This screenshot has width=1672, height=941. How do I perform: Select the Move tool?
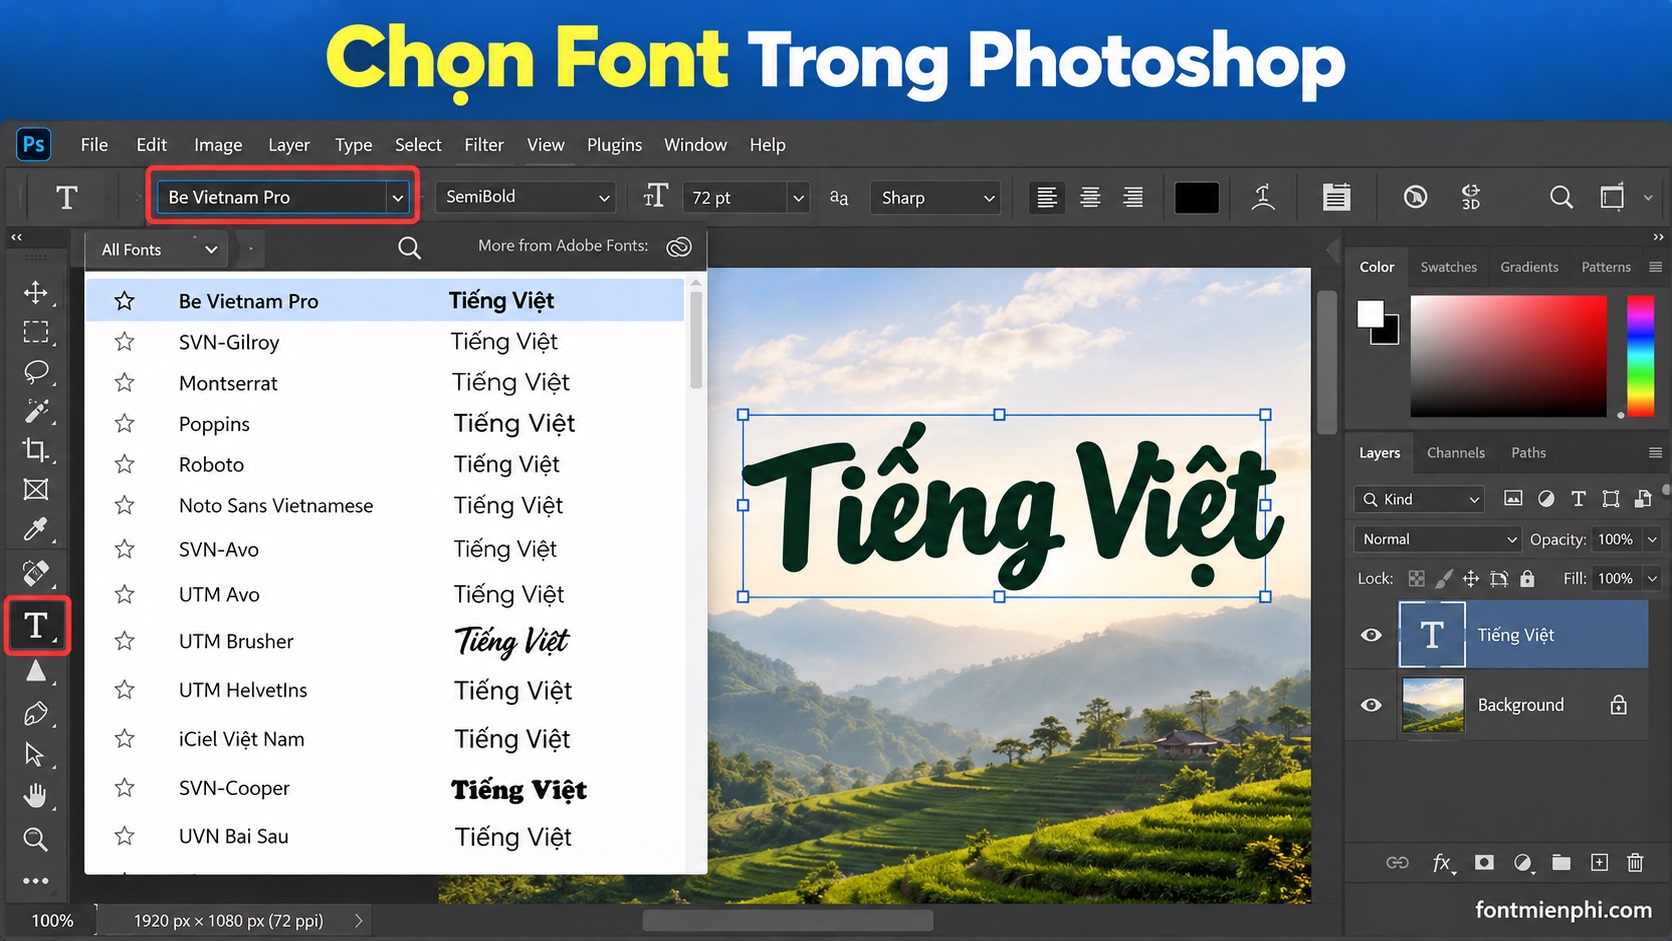[36, 292]
